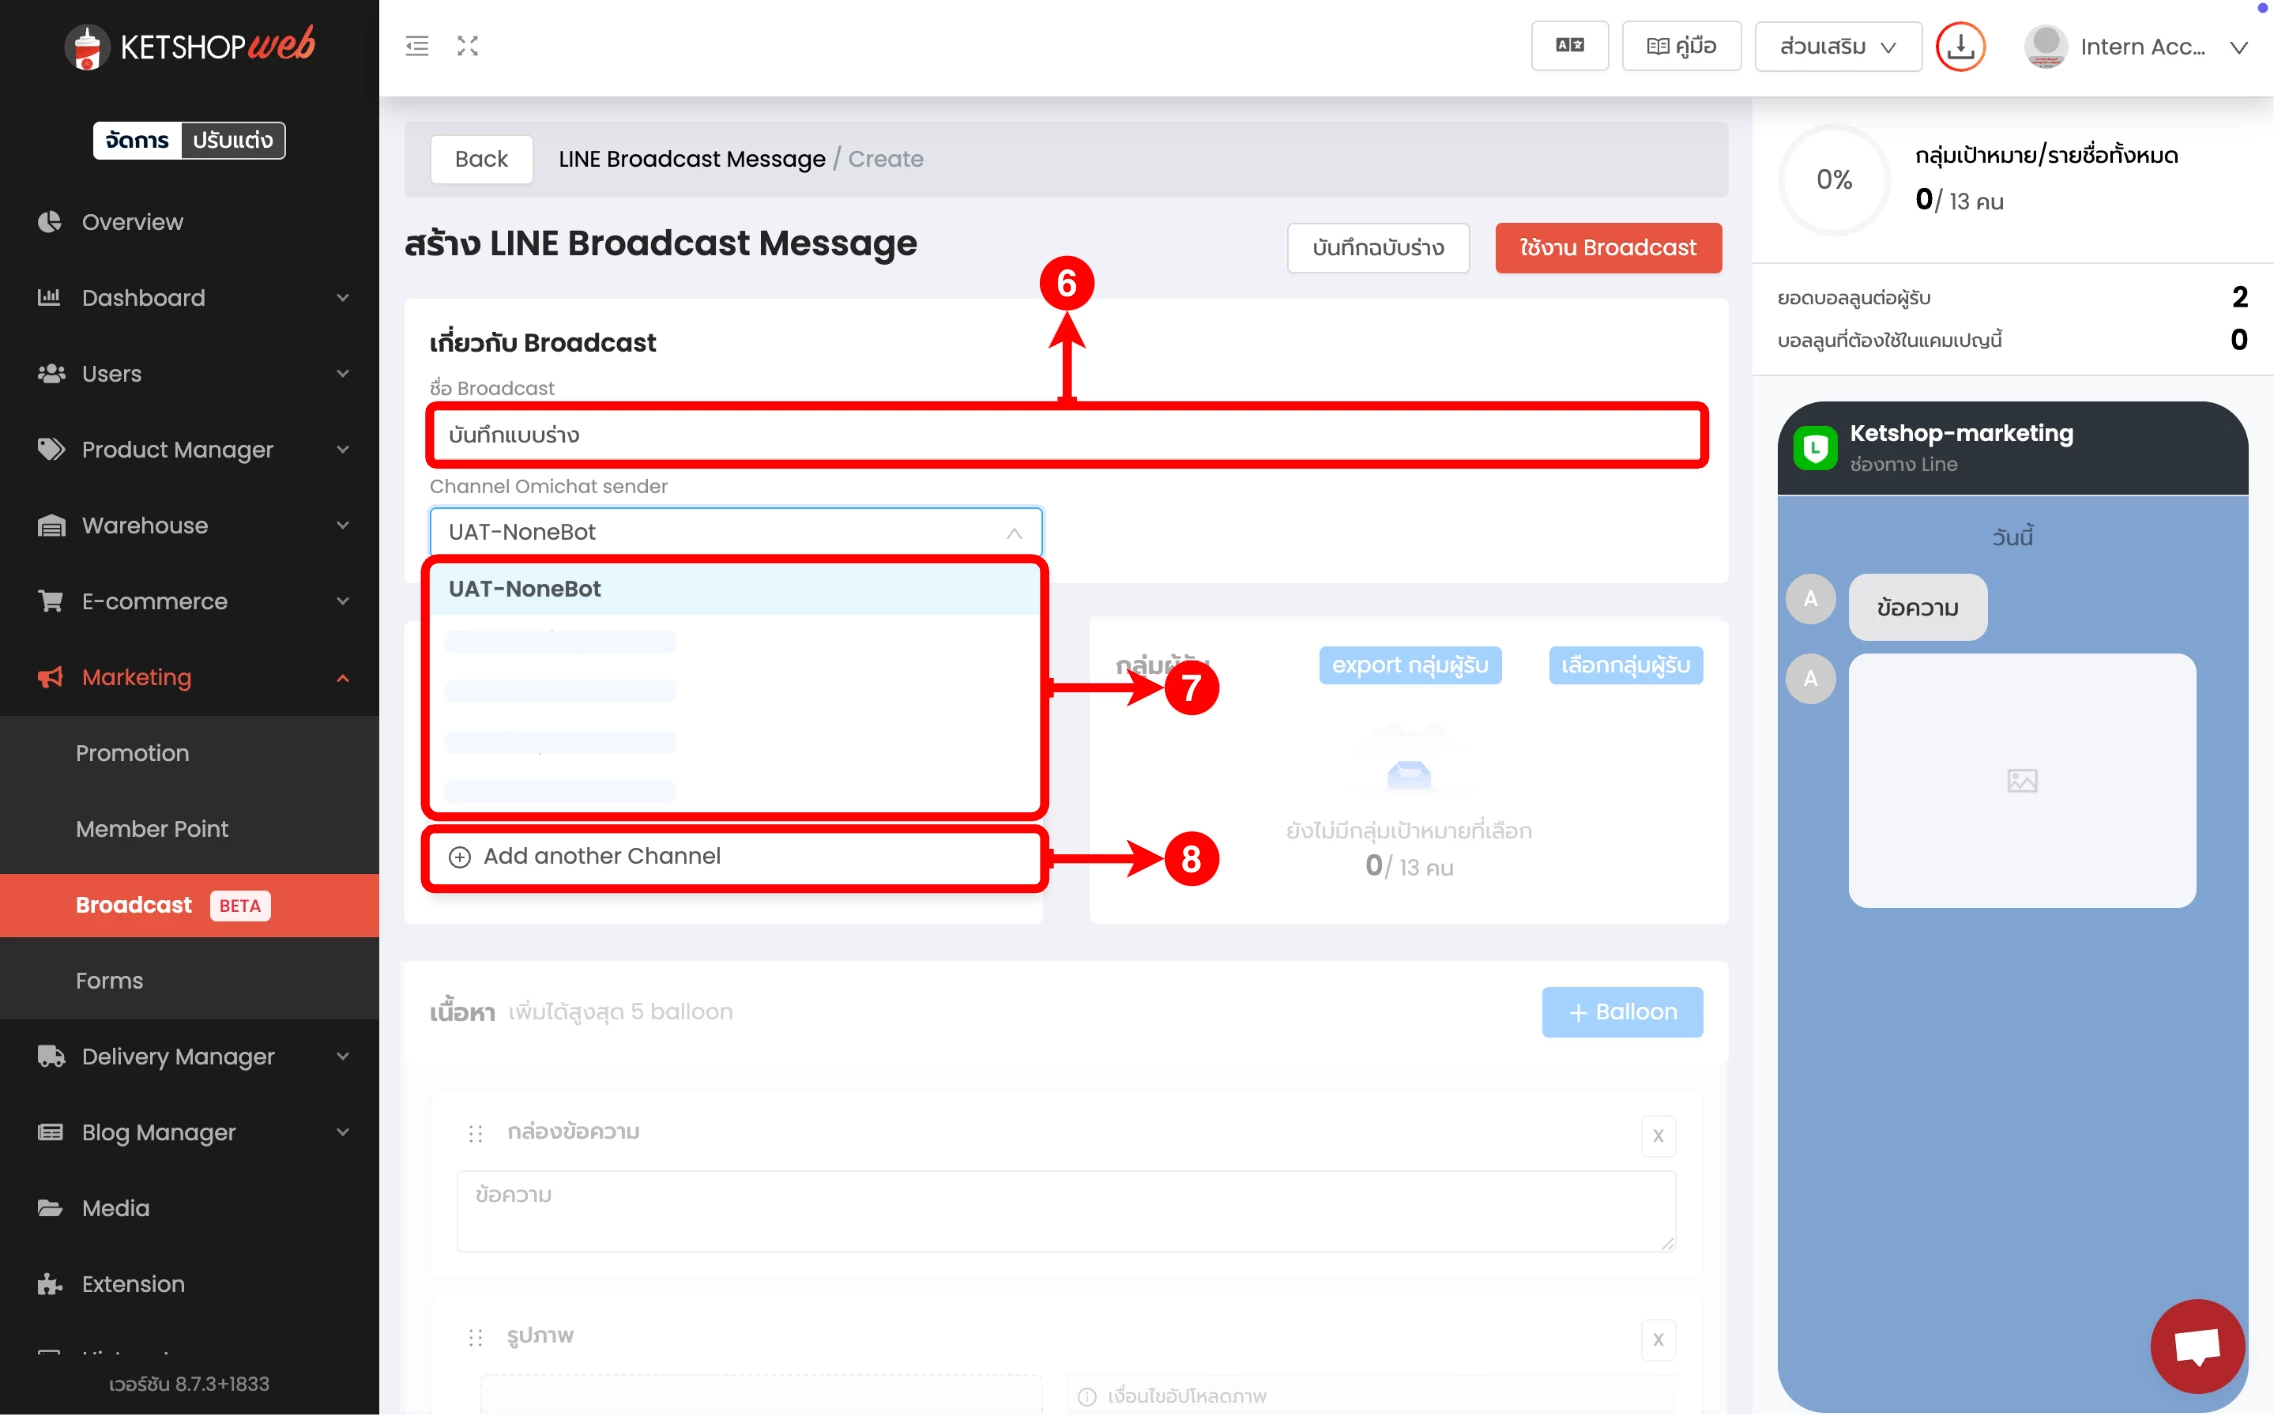Image resolution: width=2274 pixels, height=1415 pixels.
Task: Click the Back button
Action: [x=481, y=159]
